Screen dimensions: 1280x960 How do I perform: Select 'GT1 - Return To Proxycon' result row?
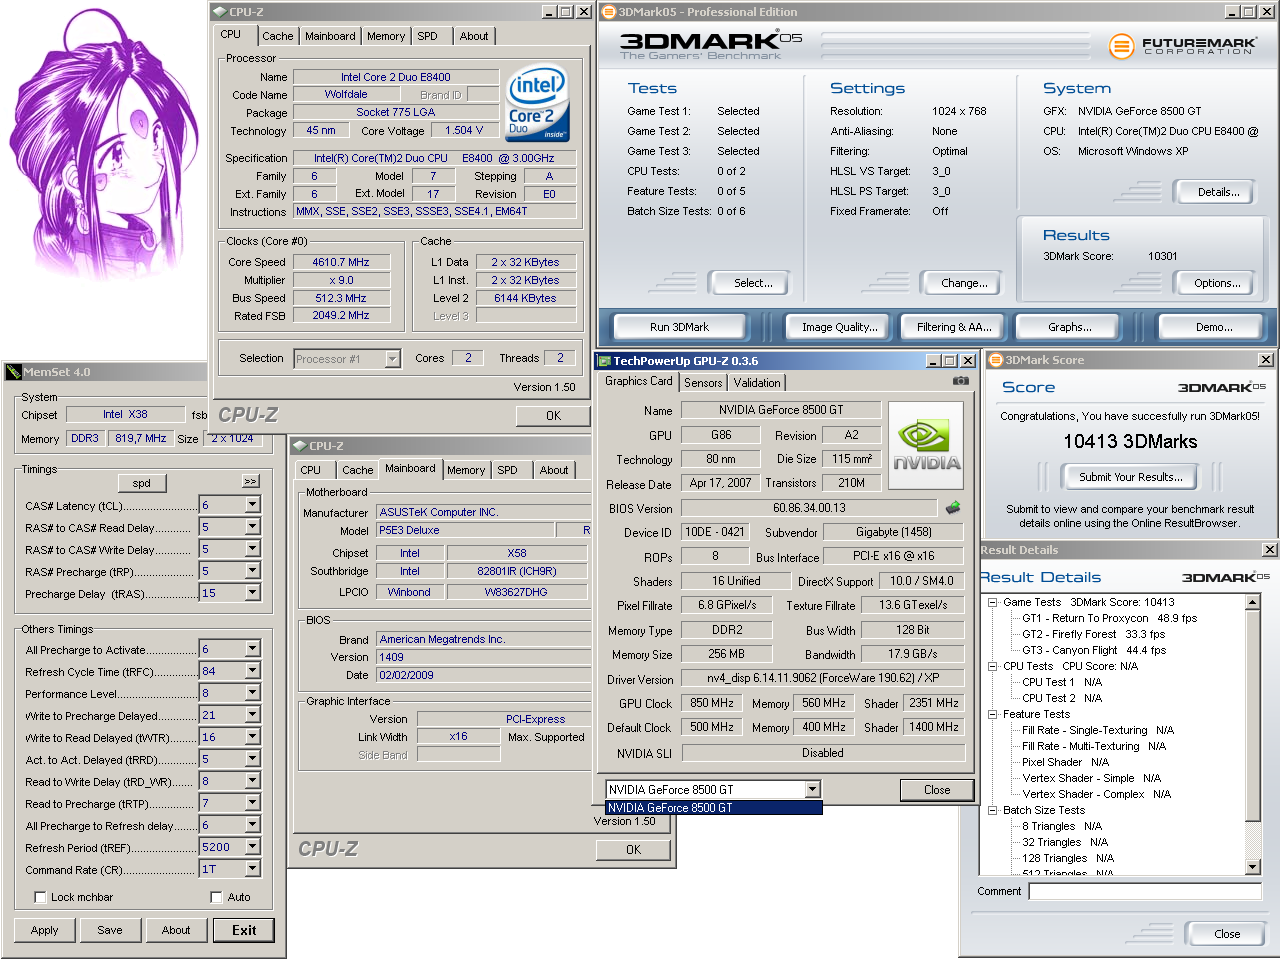pos(1109,618)
